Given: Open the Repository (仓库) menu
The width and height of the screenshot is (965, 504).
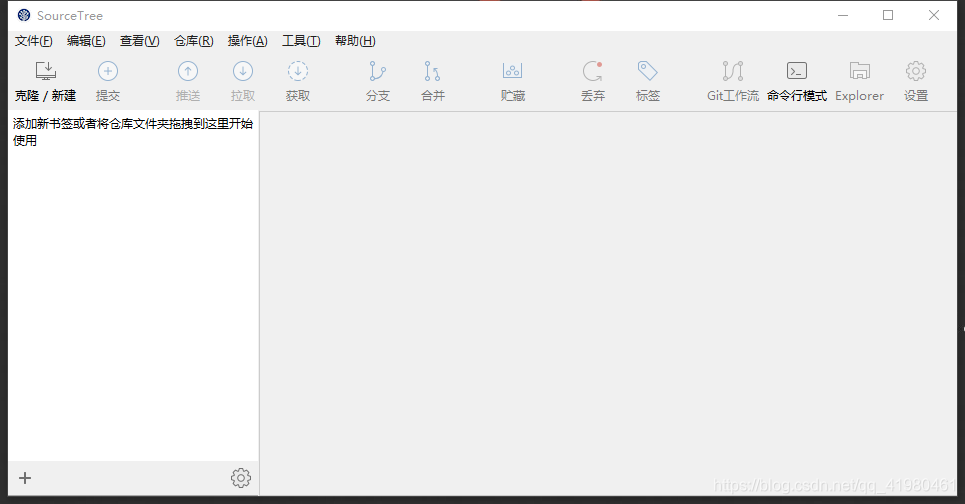Looking at the screenshot, I should [x=194, y=41].
